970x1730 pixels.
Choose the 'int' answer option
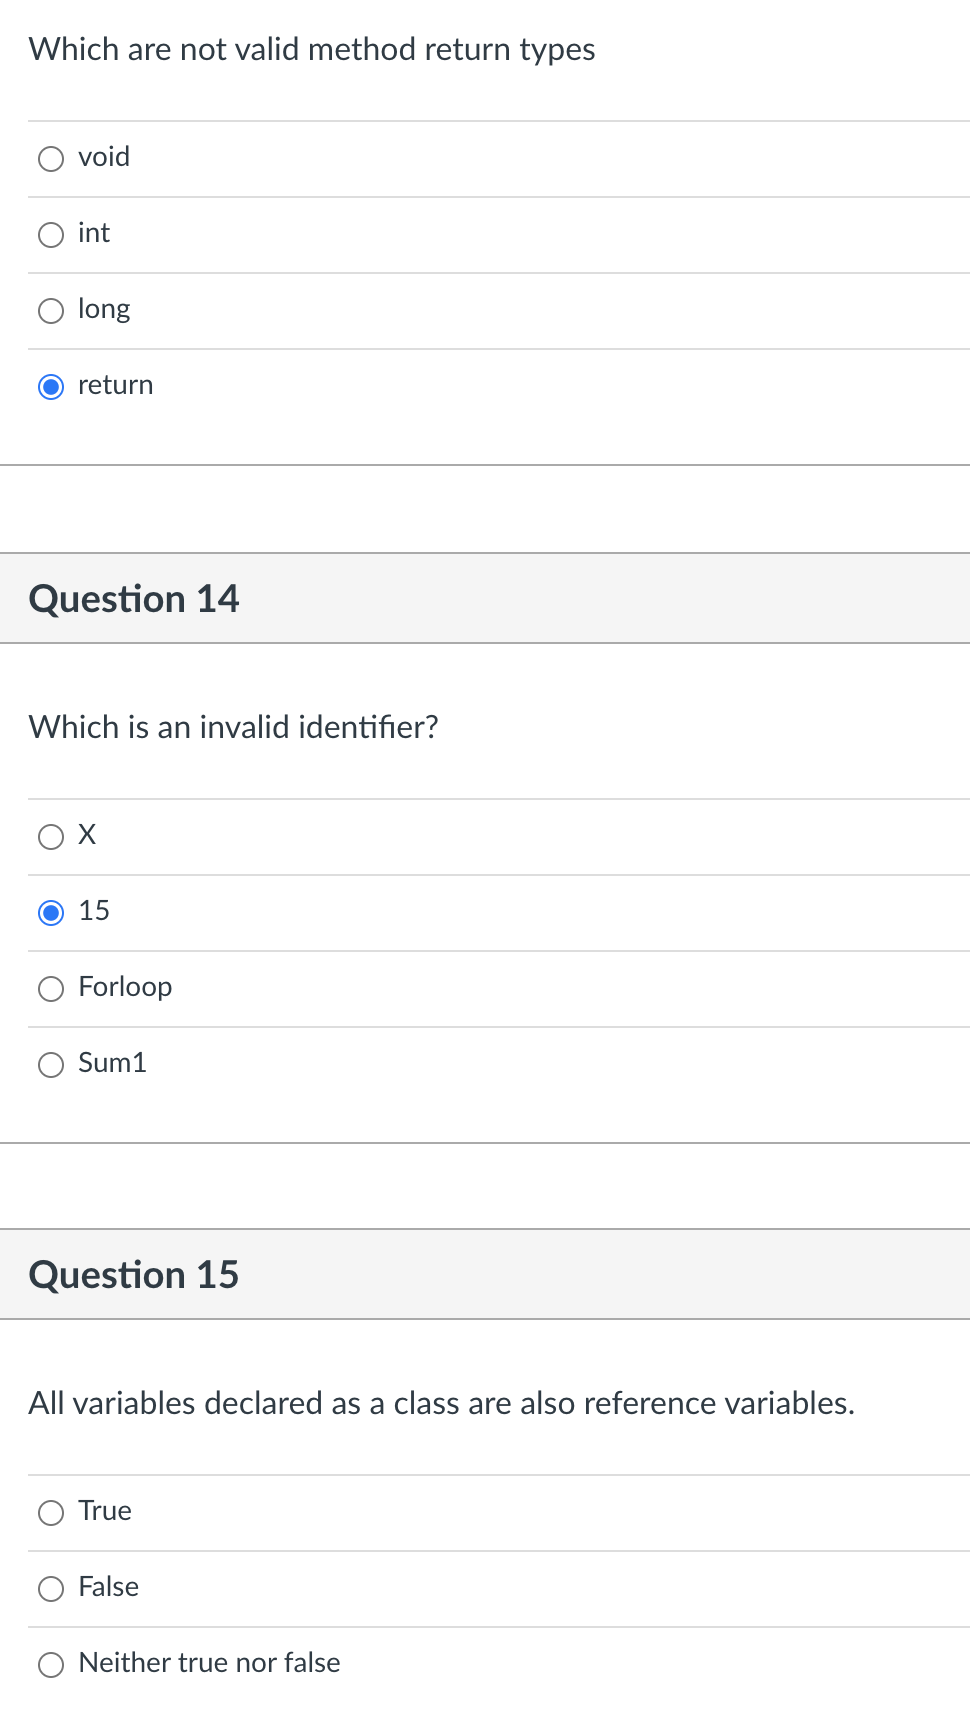(51, 235)
